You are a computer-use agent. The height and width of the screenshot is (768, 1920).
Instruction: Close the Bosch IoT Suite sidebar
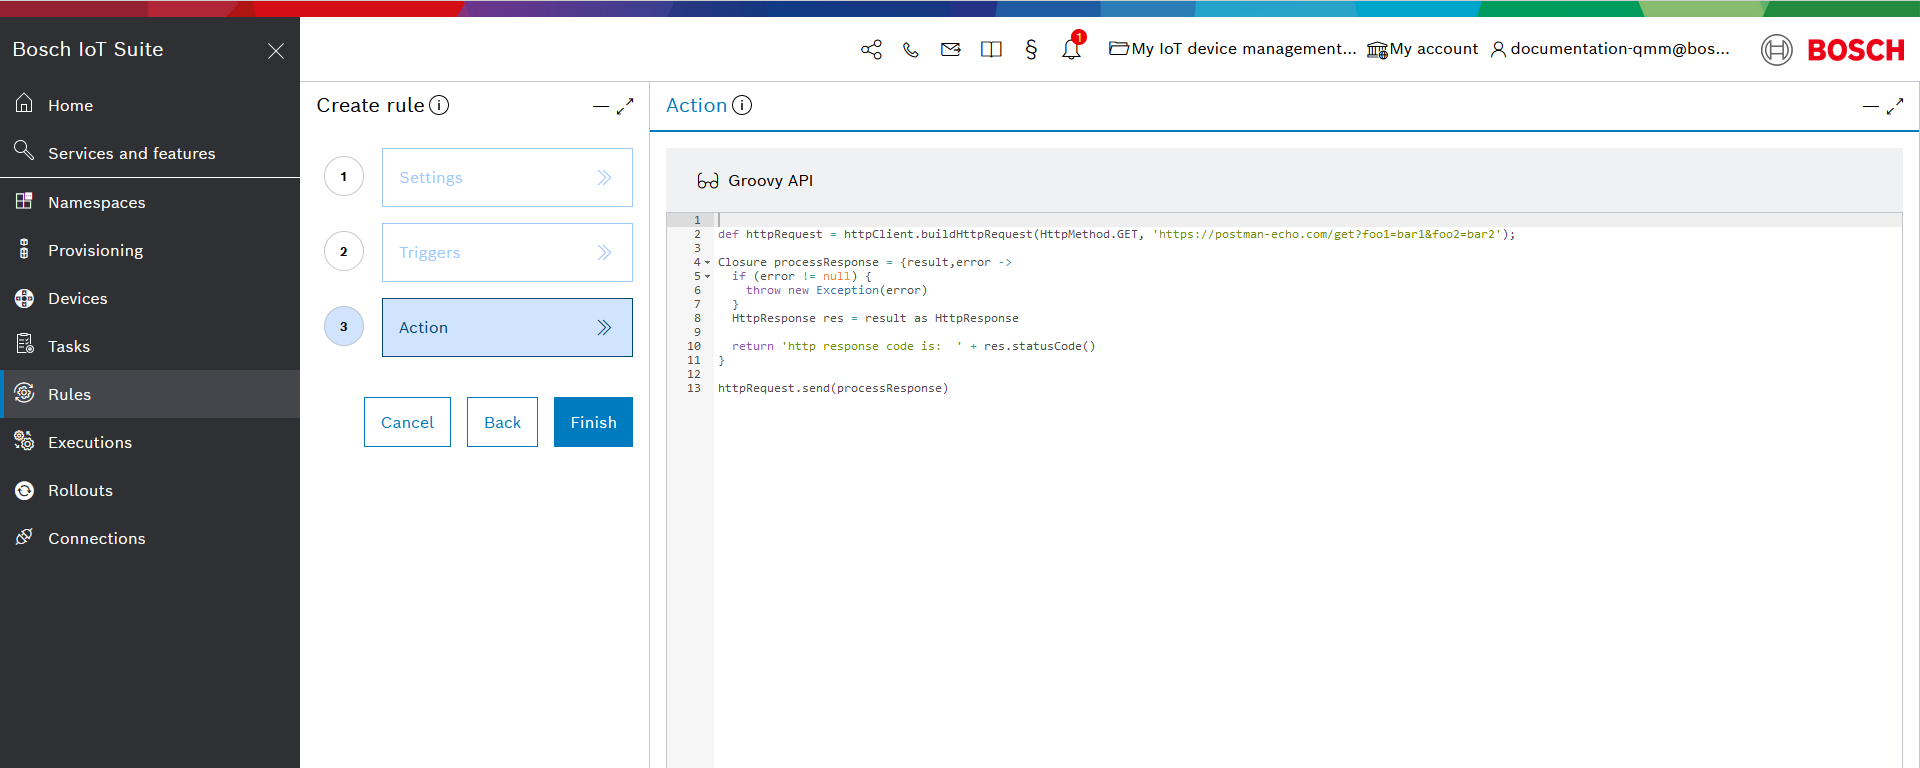click(x=276, y=51)
